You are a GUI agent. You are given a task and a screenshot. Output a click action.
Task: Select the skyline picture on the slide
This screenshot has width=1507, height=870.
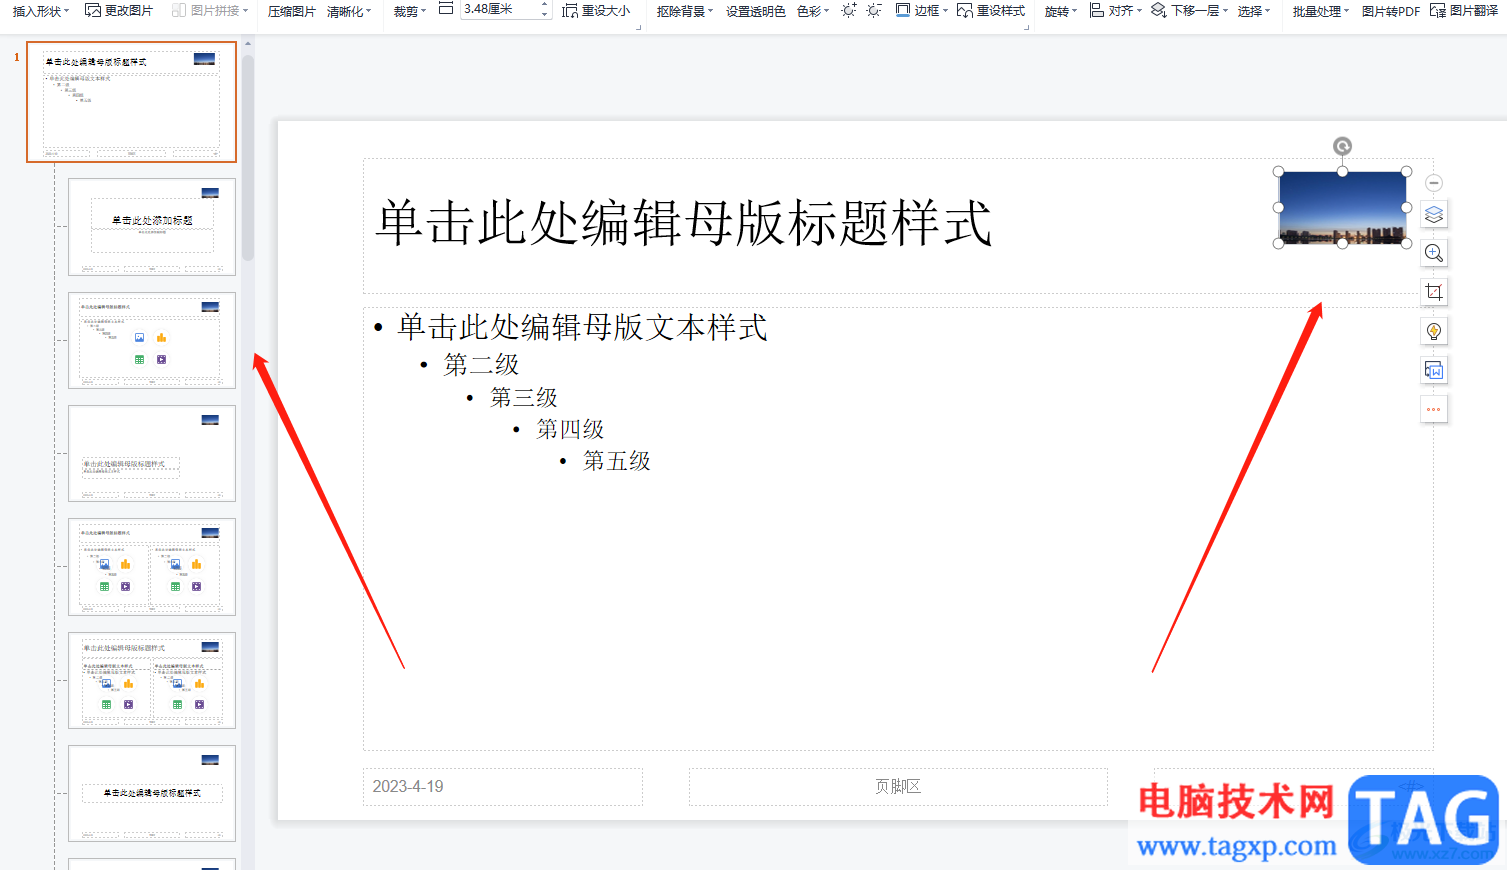[1342, 208]
